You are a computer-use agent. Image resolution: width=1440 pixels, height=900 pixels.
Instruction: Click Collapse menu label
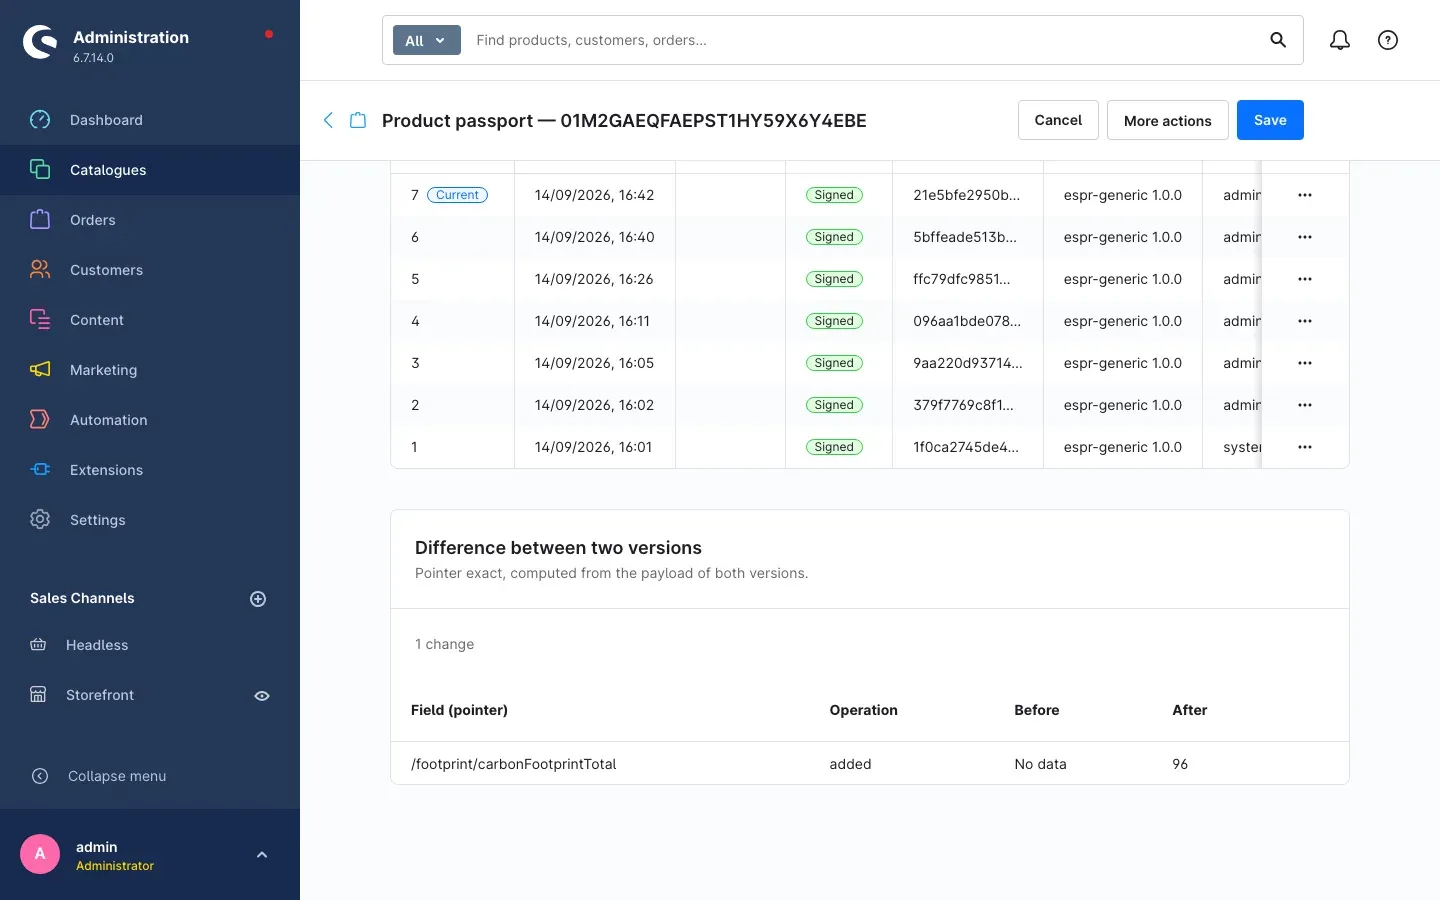coord(117,776)
